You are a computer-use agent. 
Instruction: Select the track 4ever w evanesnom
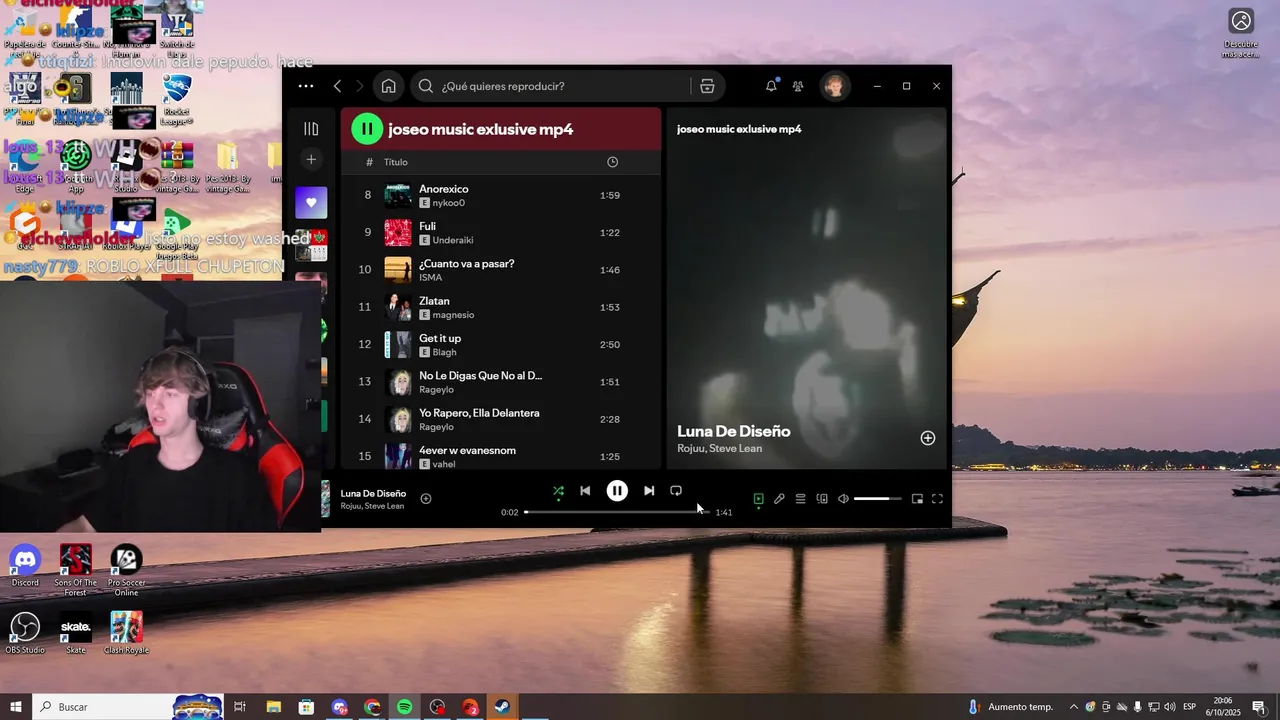pyautogui.click(x=501, y=456)
